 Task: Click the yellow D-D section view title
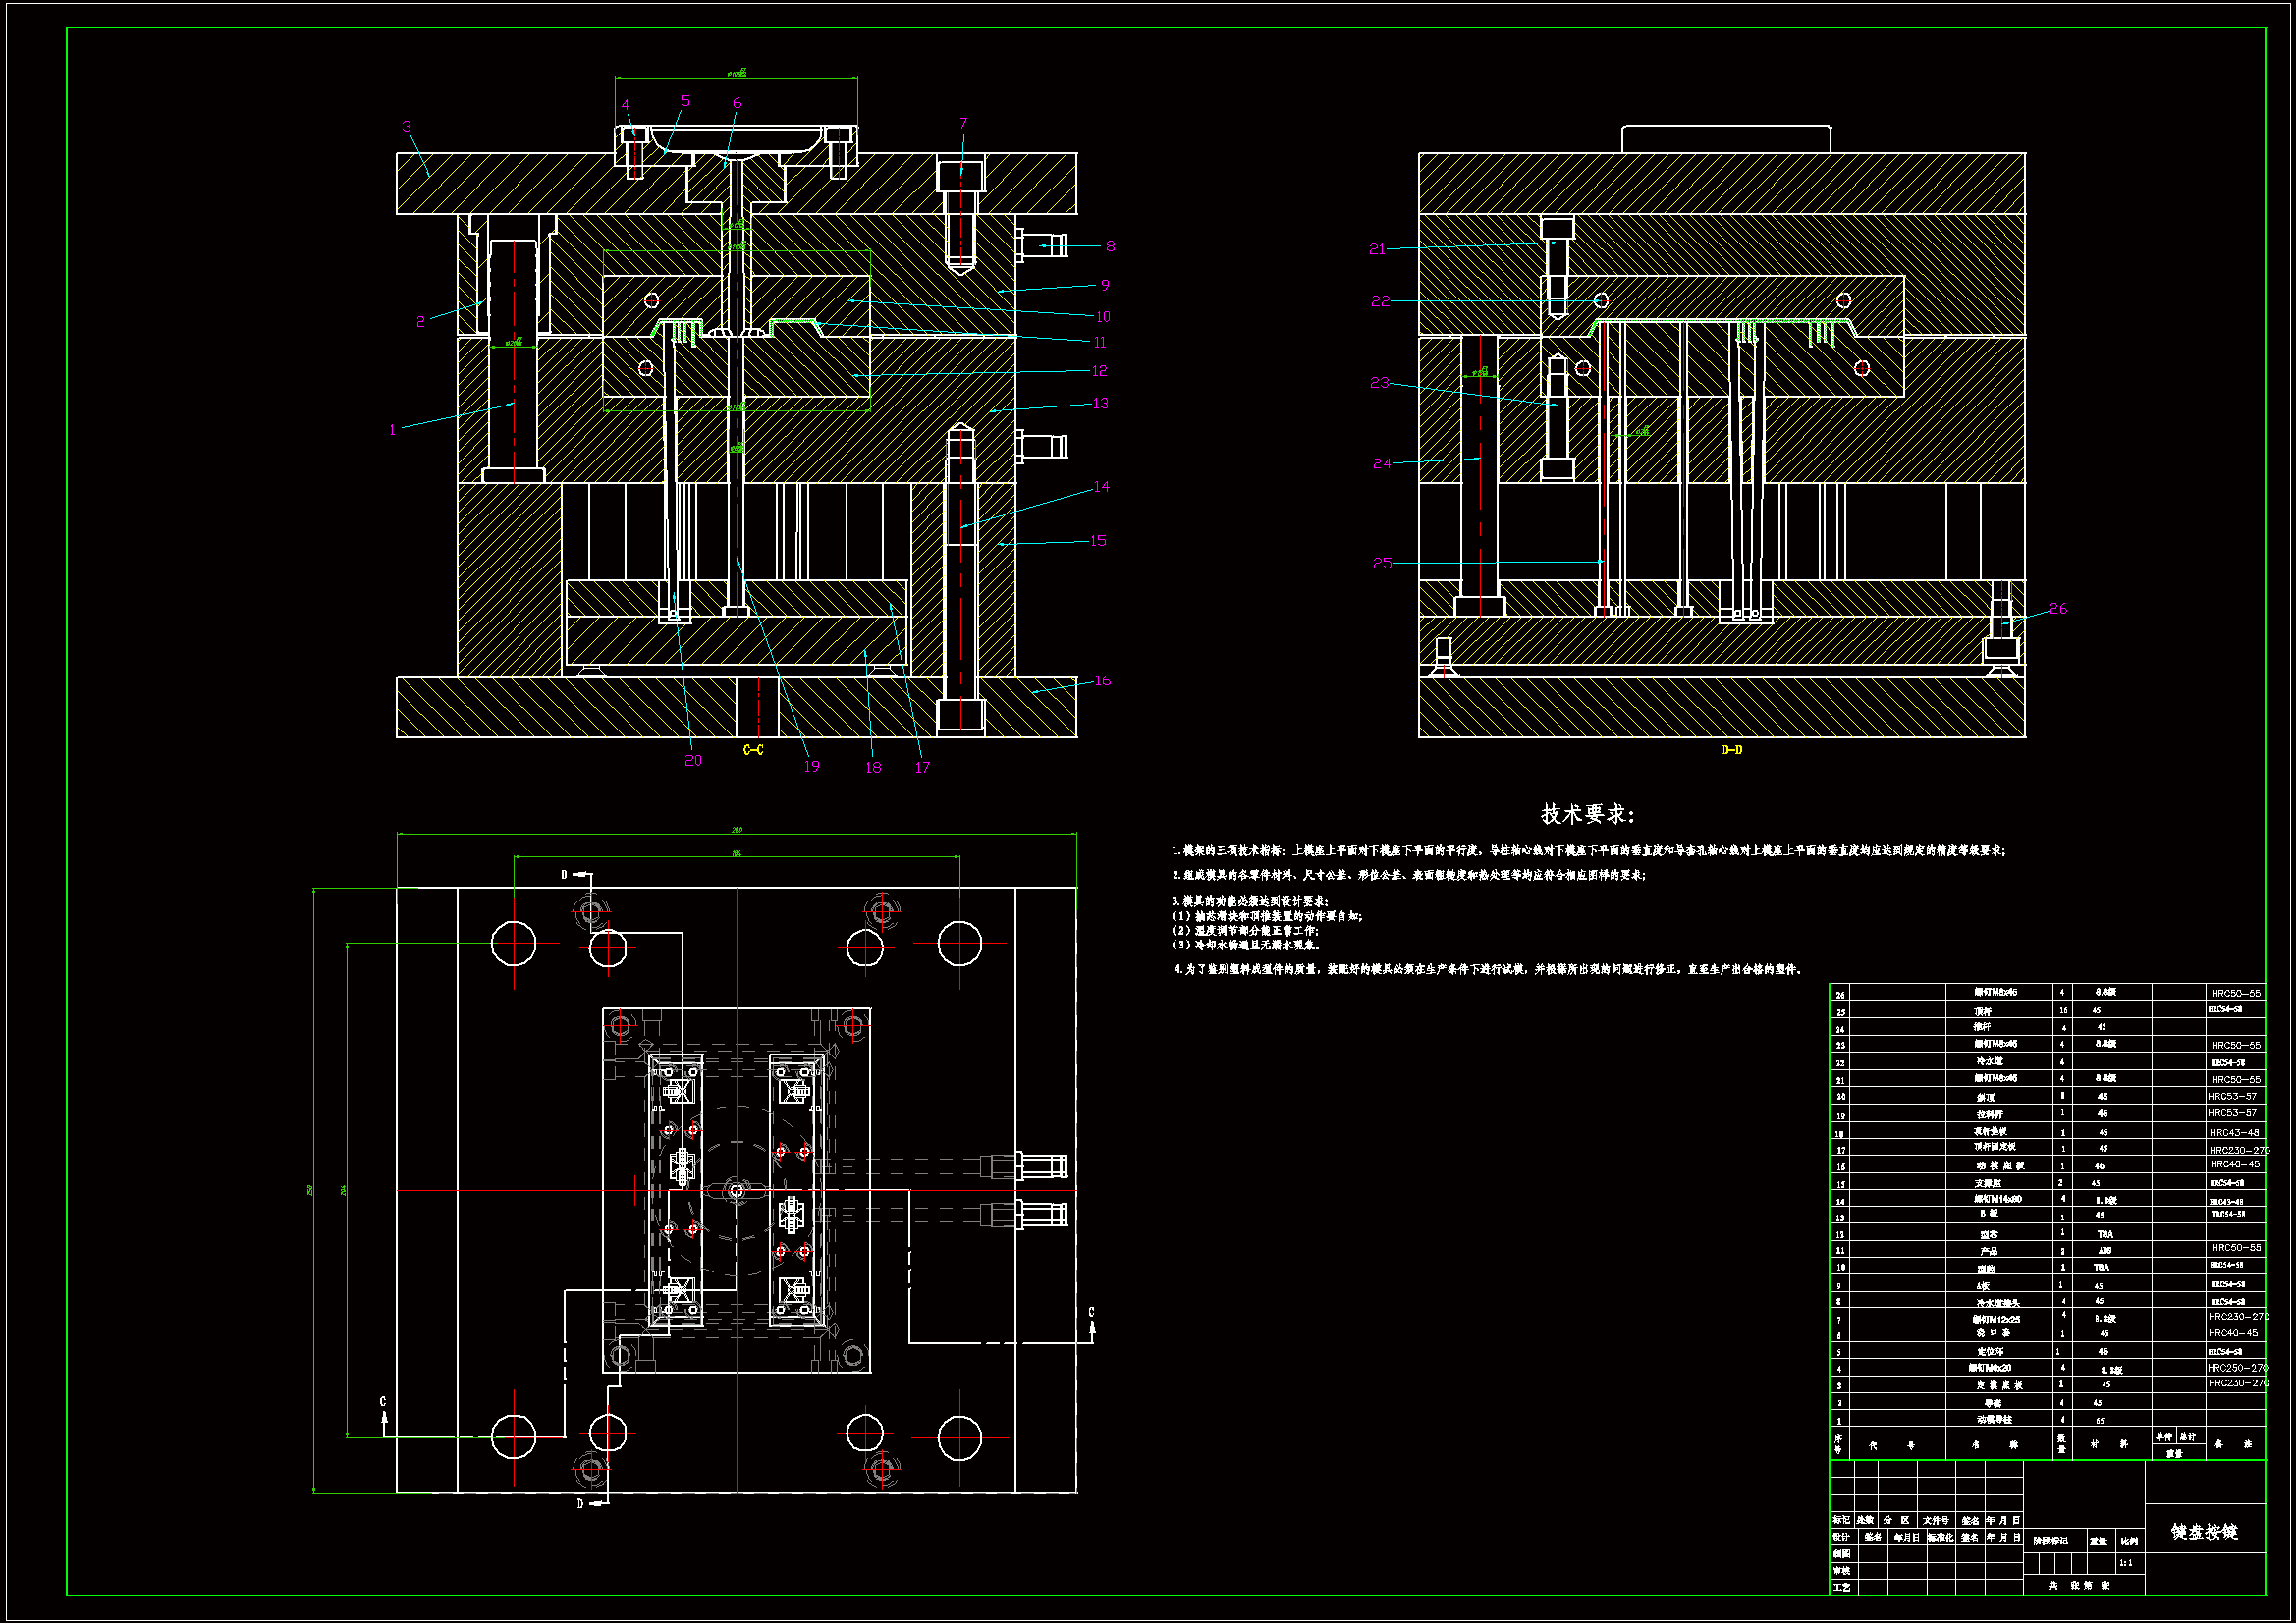click(x=1731, y=749)
